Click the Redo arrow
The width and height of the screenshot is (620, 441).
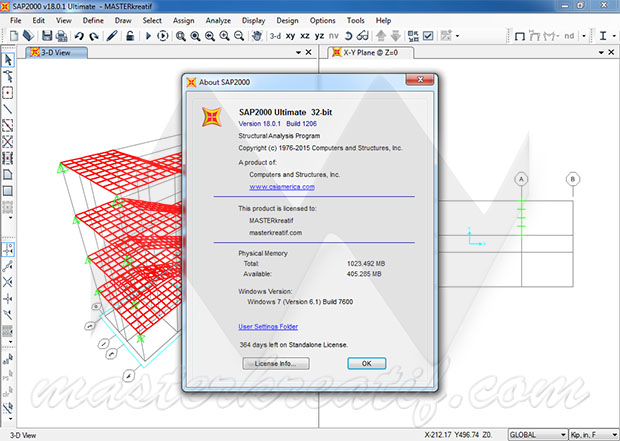tap(94, 36)
